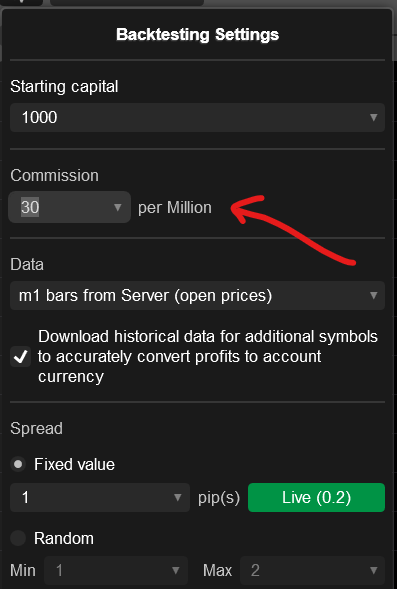The height and width of the screenshot is (589, 397).
Task: Select the Random spread radio button
Action: click(x=18, y=538)
